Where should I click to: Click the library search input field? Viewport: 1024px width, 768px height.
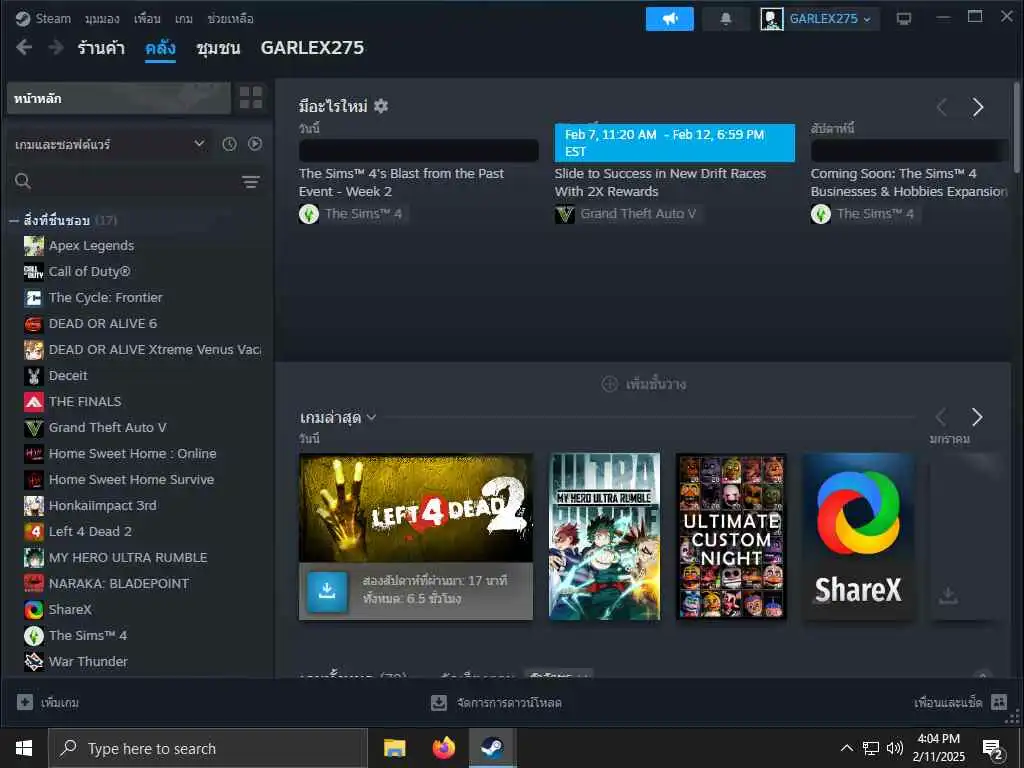coord(134,182)
